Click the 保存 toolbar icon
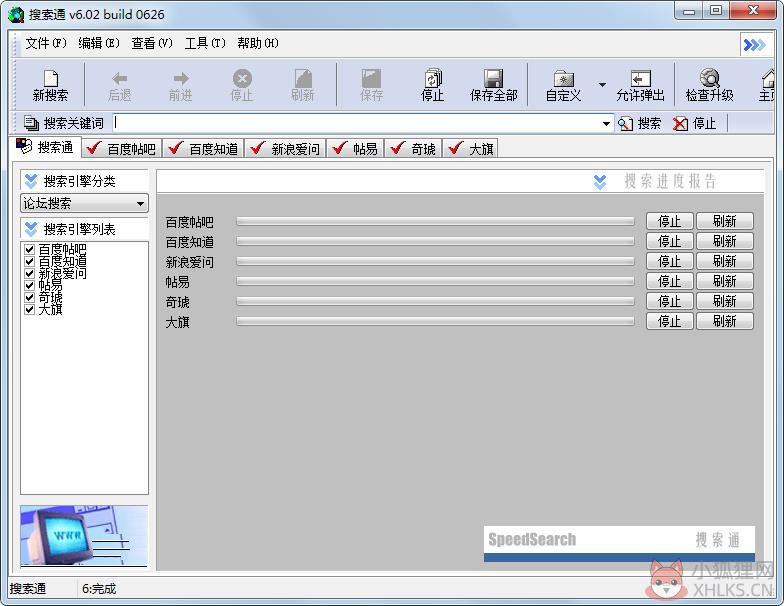784x606 pixels. [x=372, y=78]
